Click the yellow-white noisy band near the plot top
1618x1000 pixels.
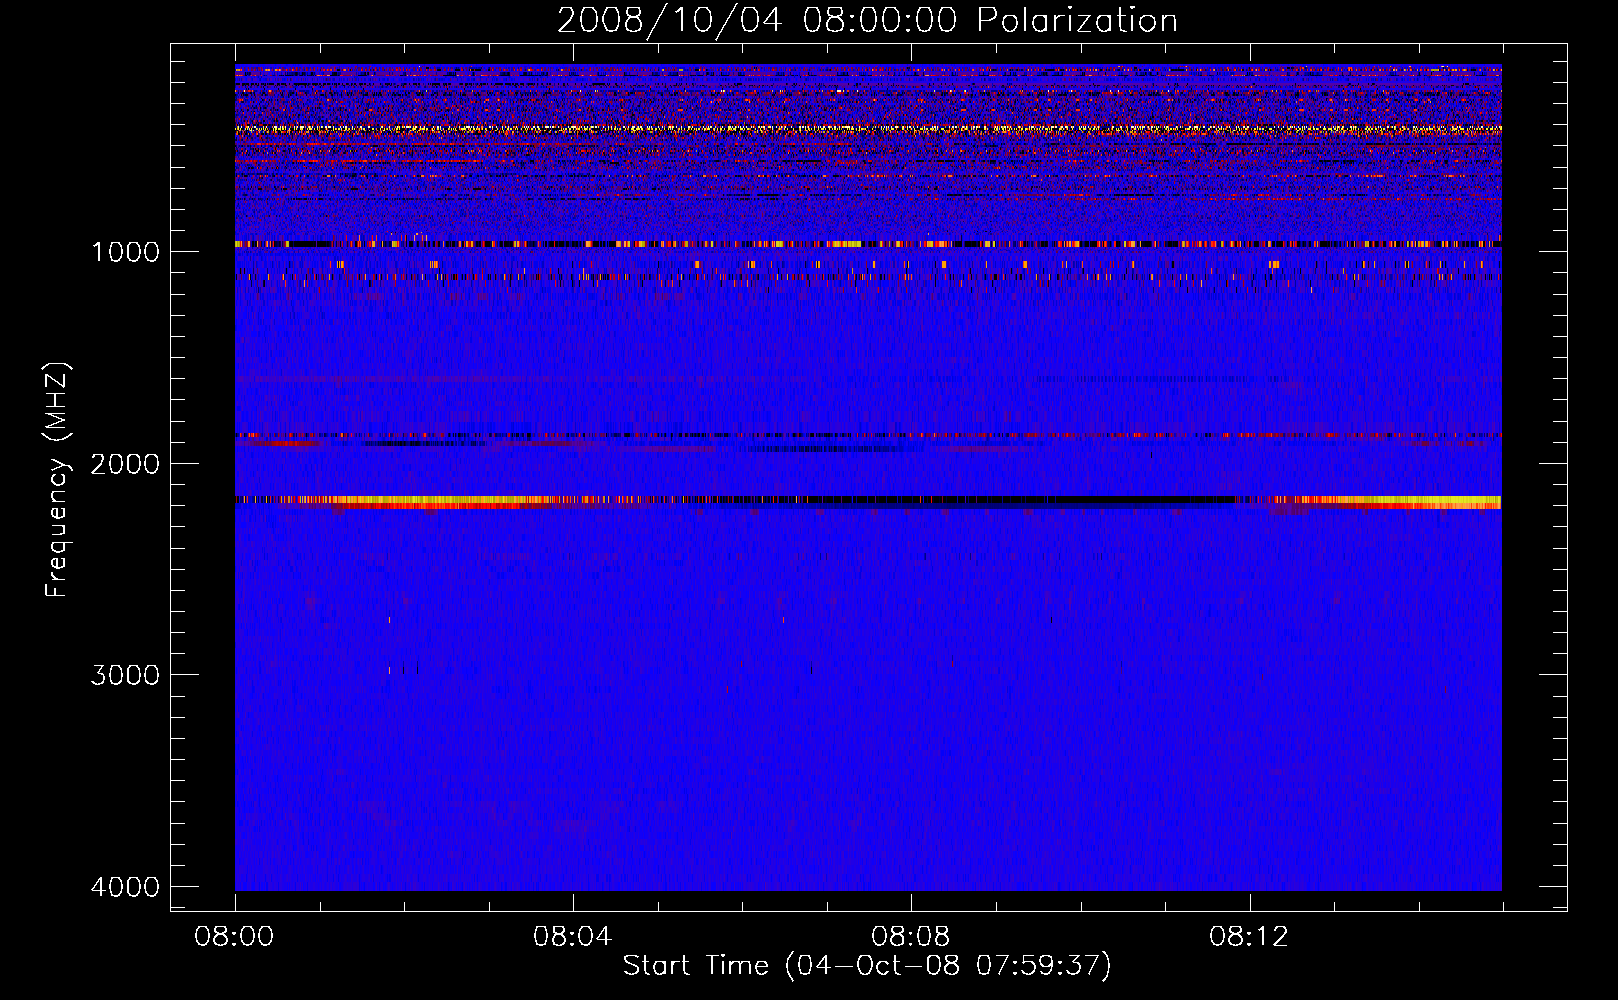[867, 129]
